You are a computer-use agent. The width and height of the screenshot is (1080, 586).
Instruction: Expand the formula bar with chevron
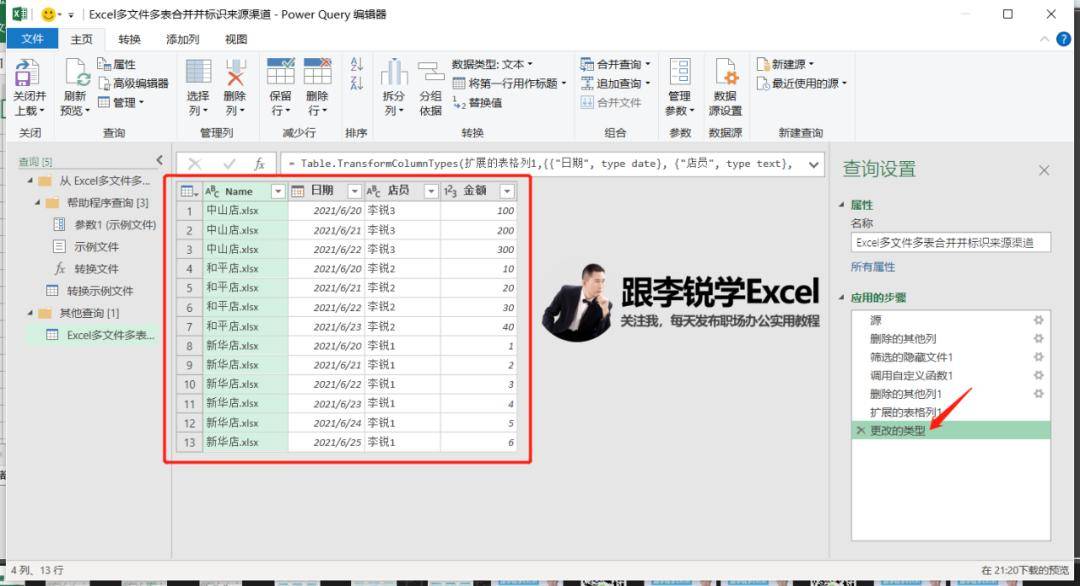tap(813, 165)
